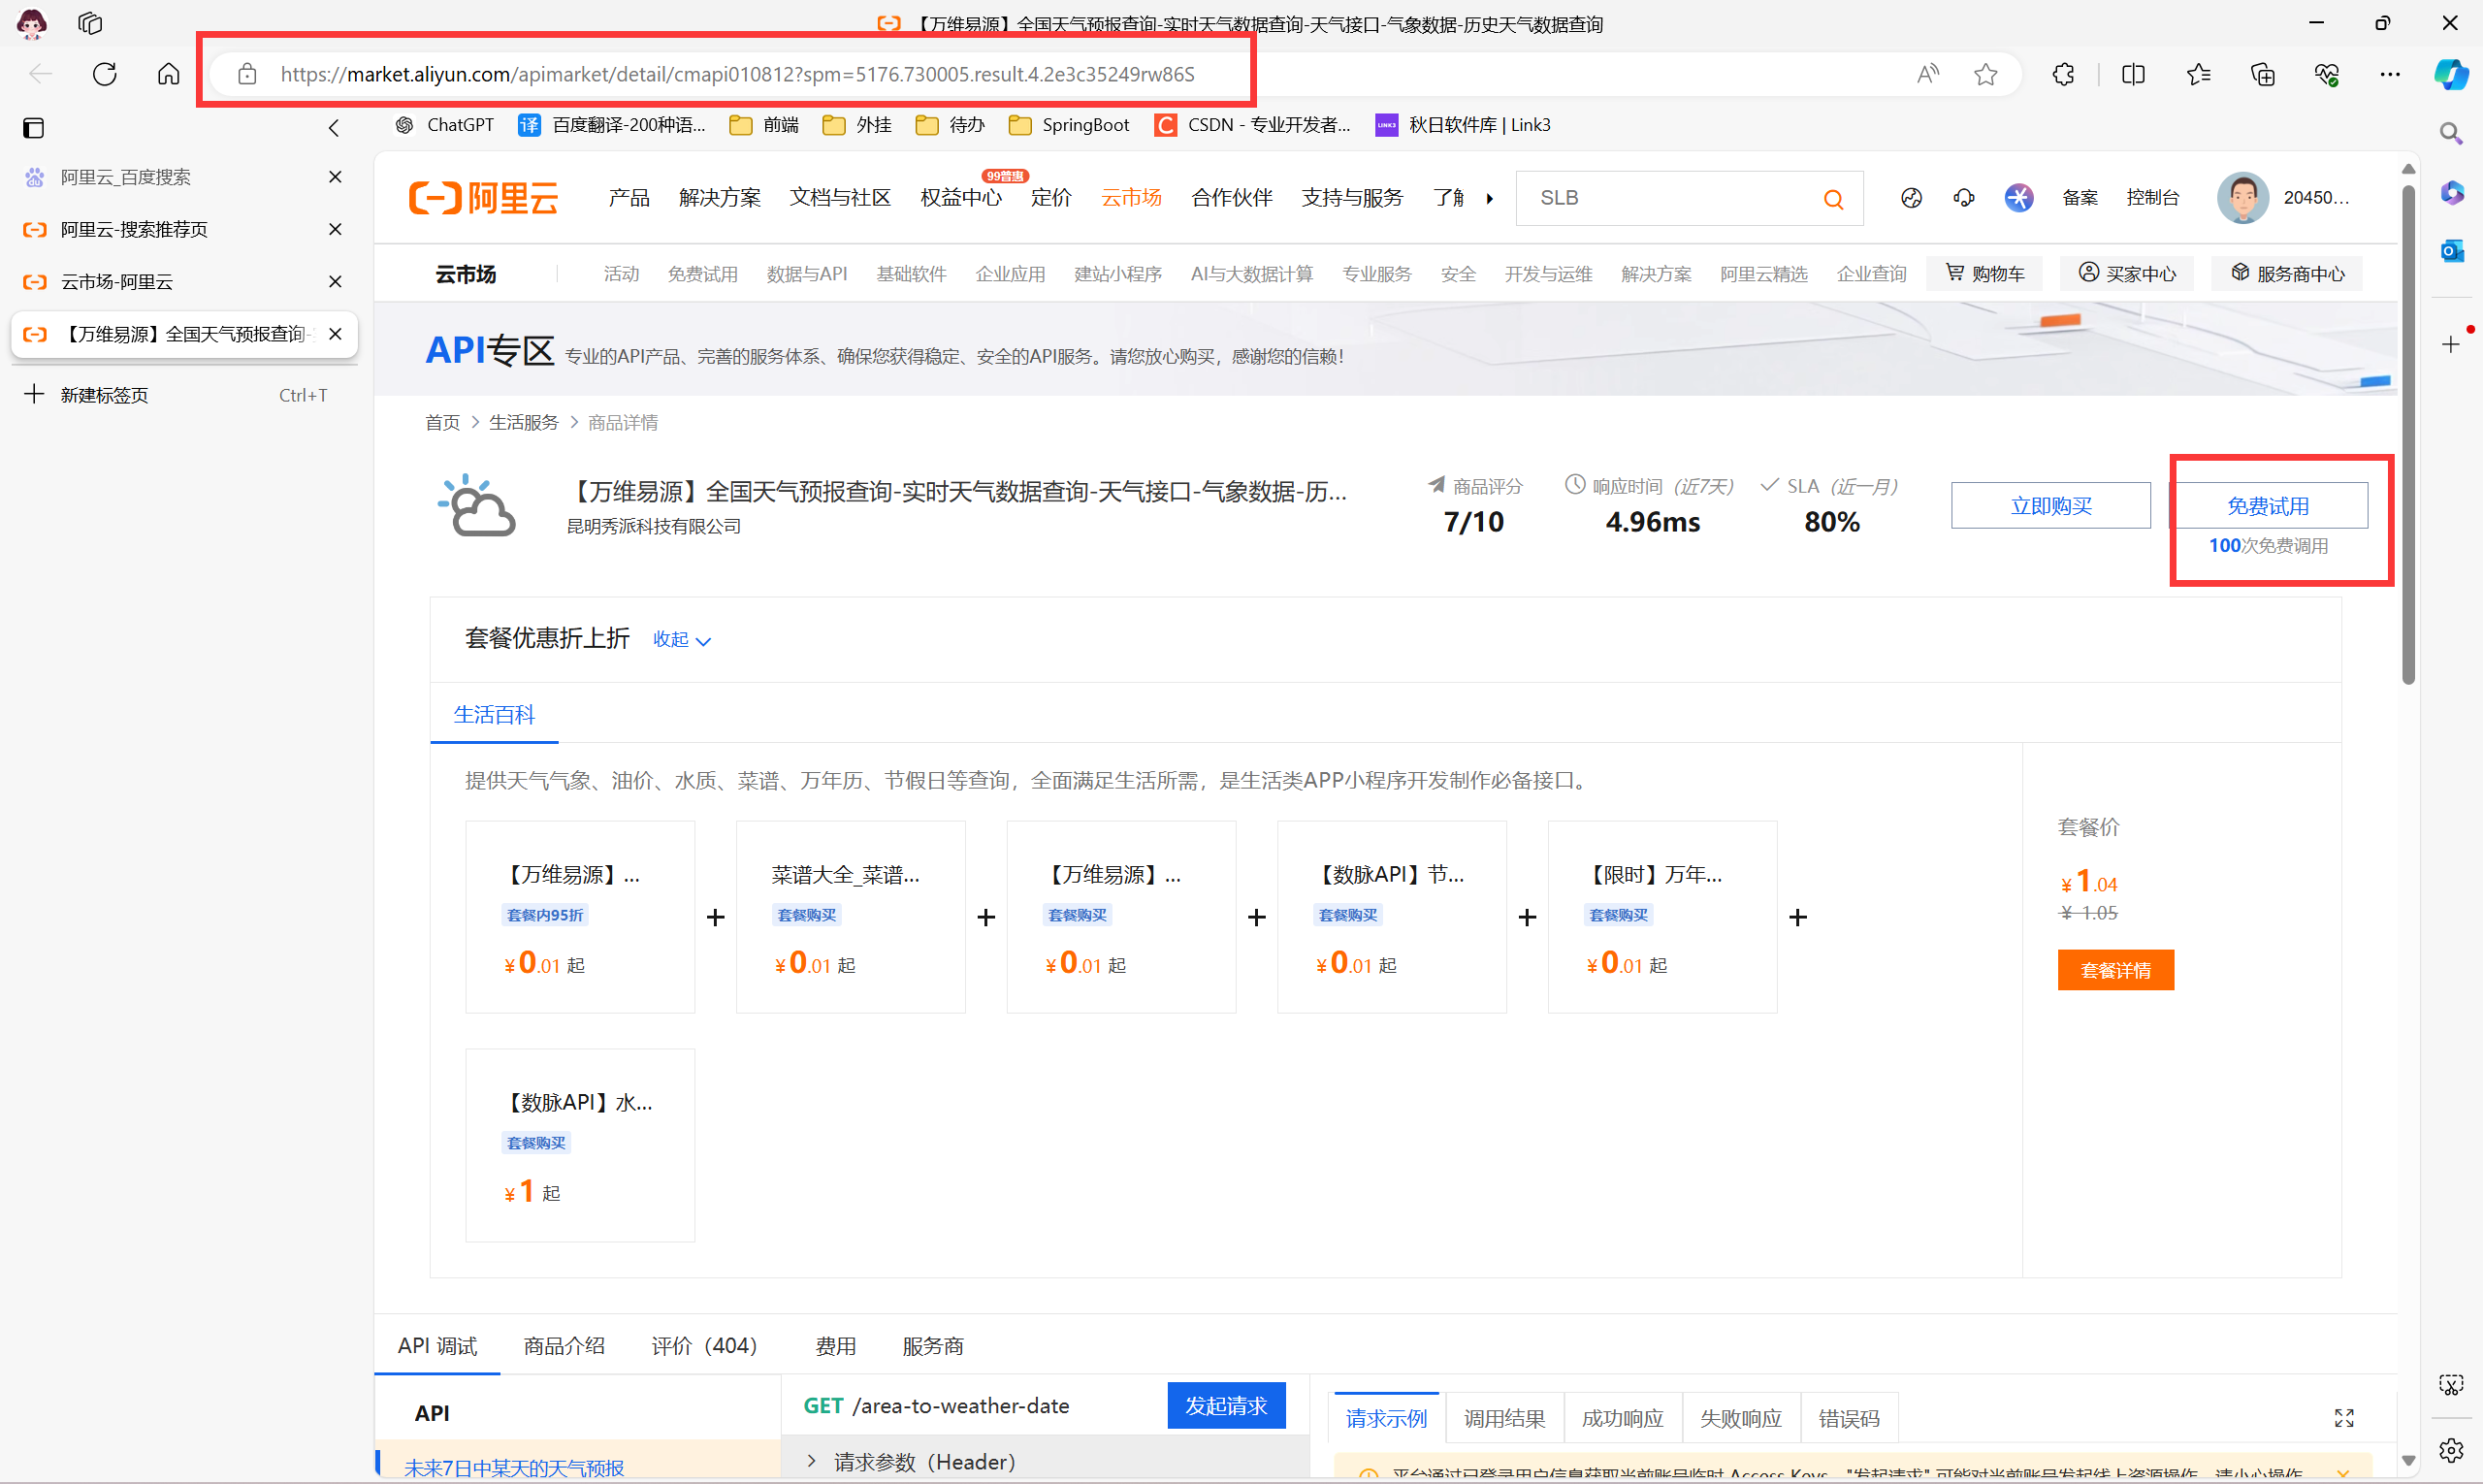Add page to favorites star icon
The image size is (2483, 1484).
1985,74
